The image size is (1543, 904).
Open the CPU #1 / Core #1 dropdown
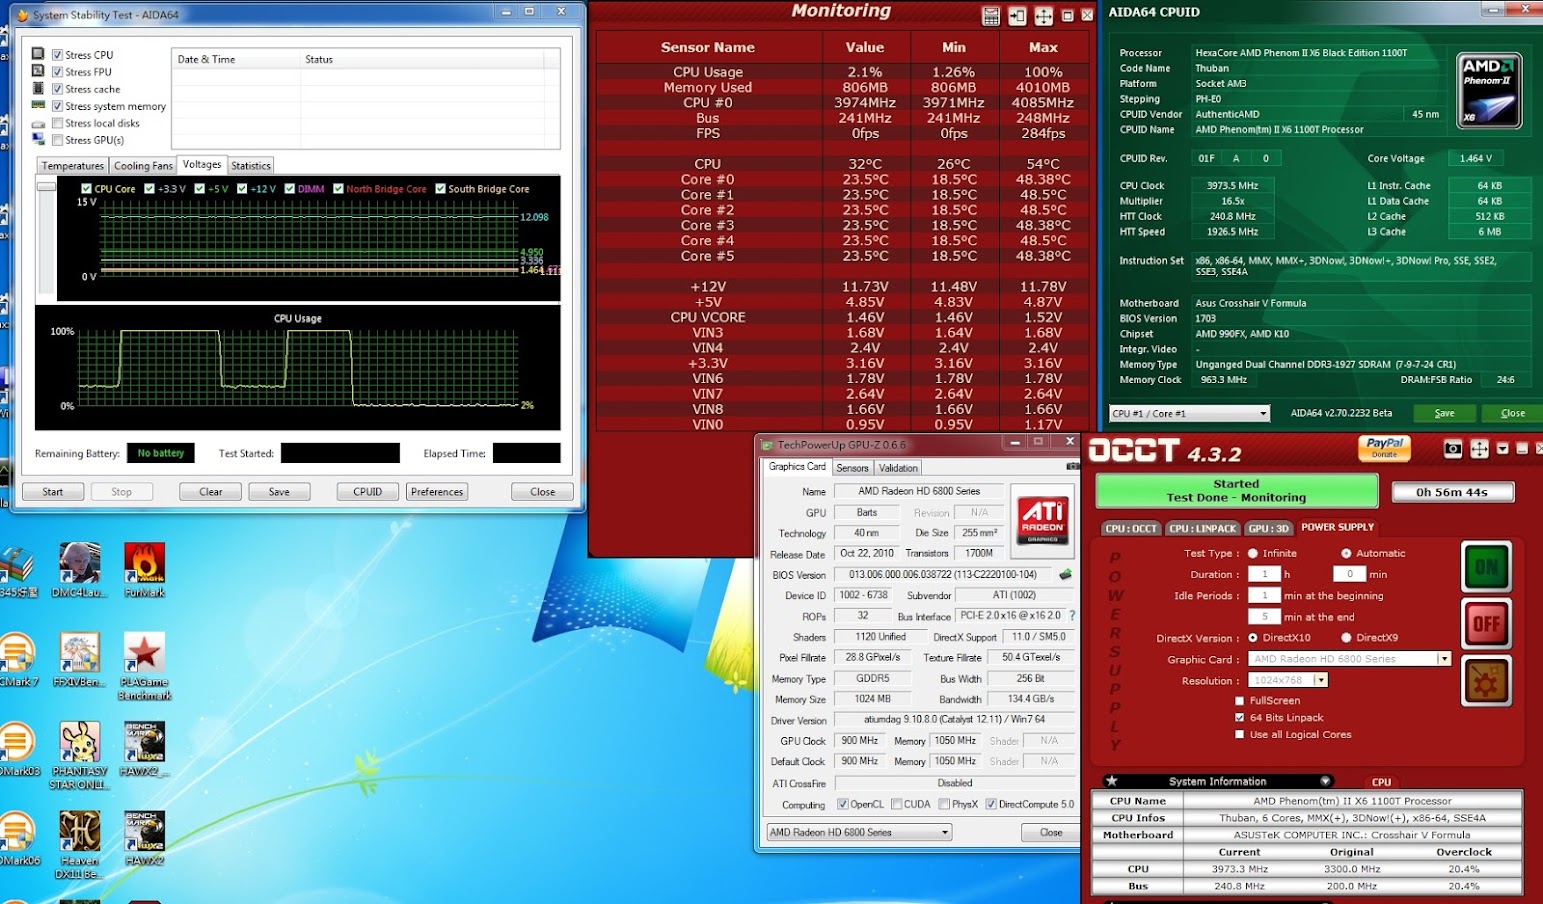point(1189,413)
